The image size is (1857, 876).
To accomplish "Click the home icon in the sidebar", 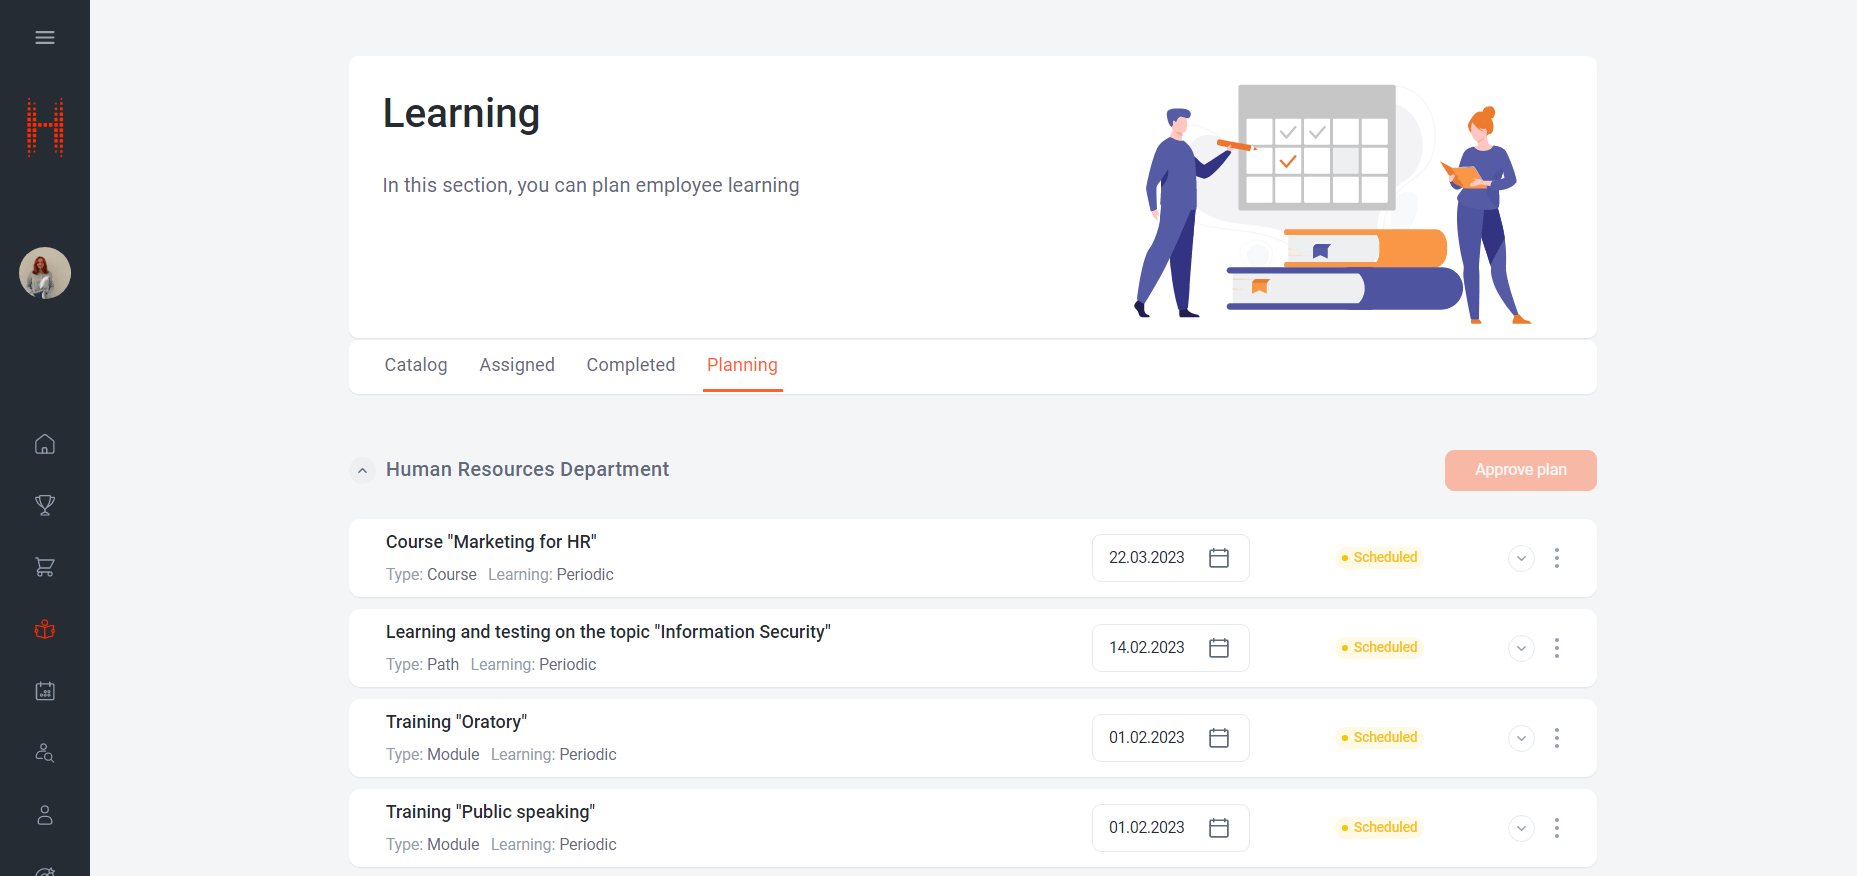I will click(45, 444).
